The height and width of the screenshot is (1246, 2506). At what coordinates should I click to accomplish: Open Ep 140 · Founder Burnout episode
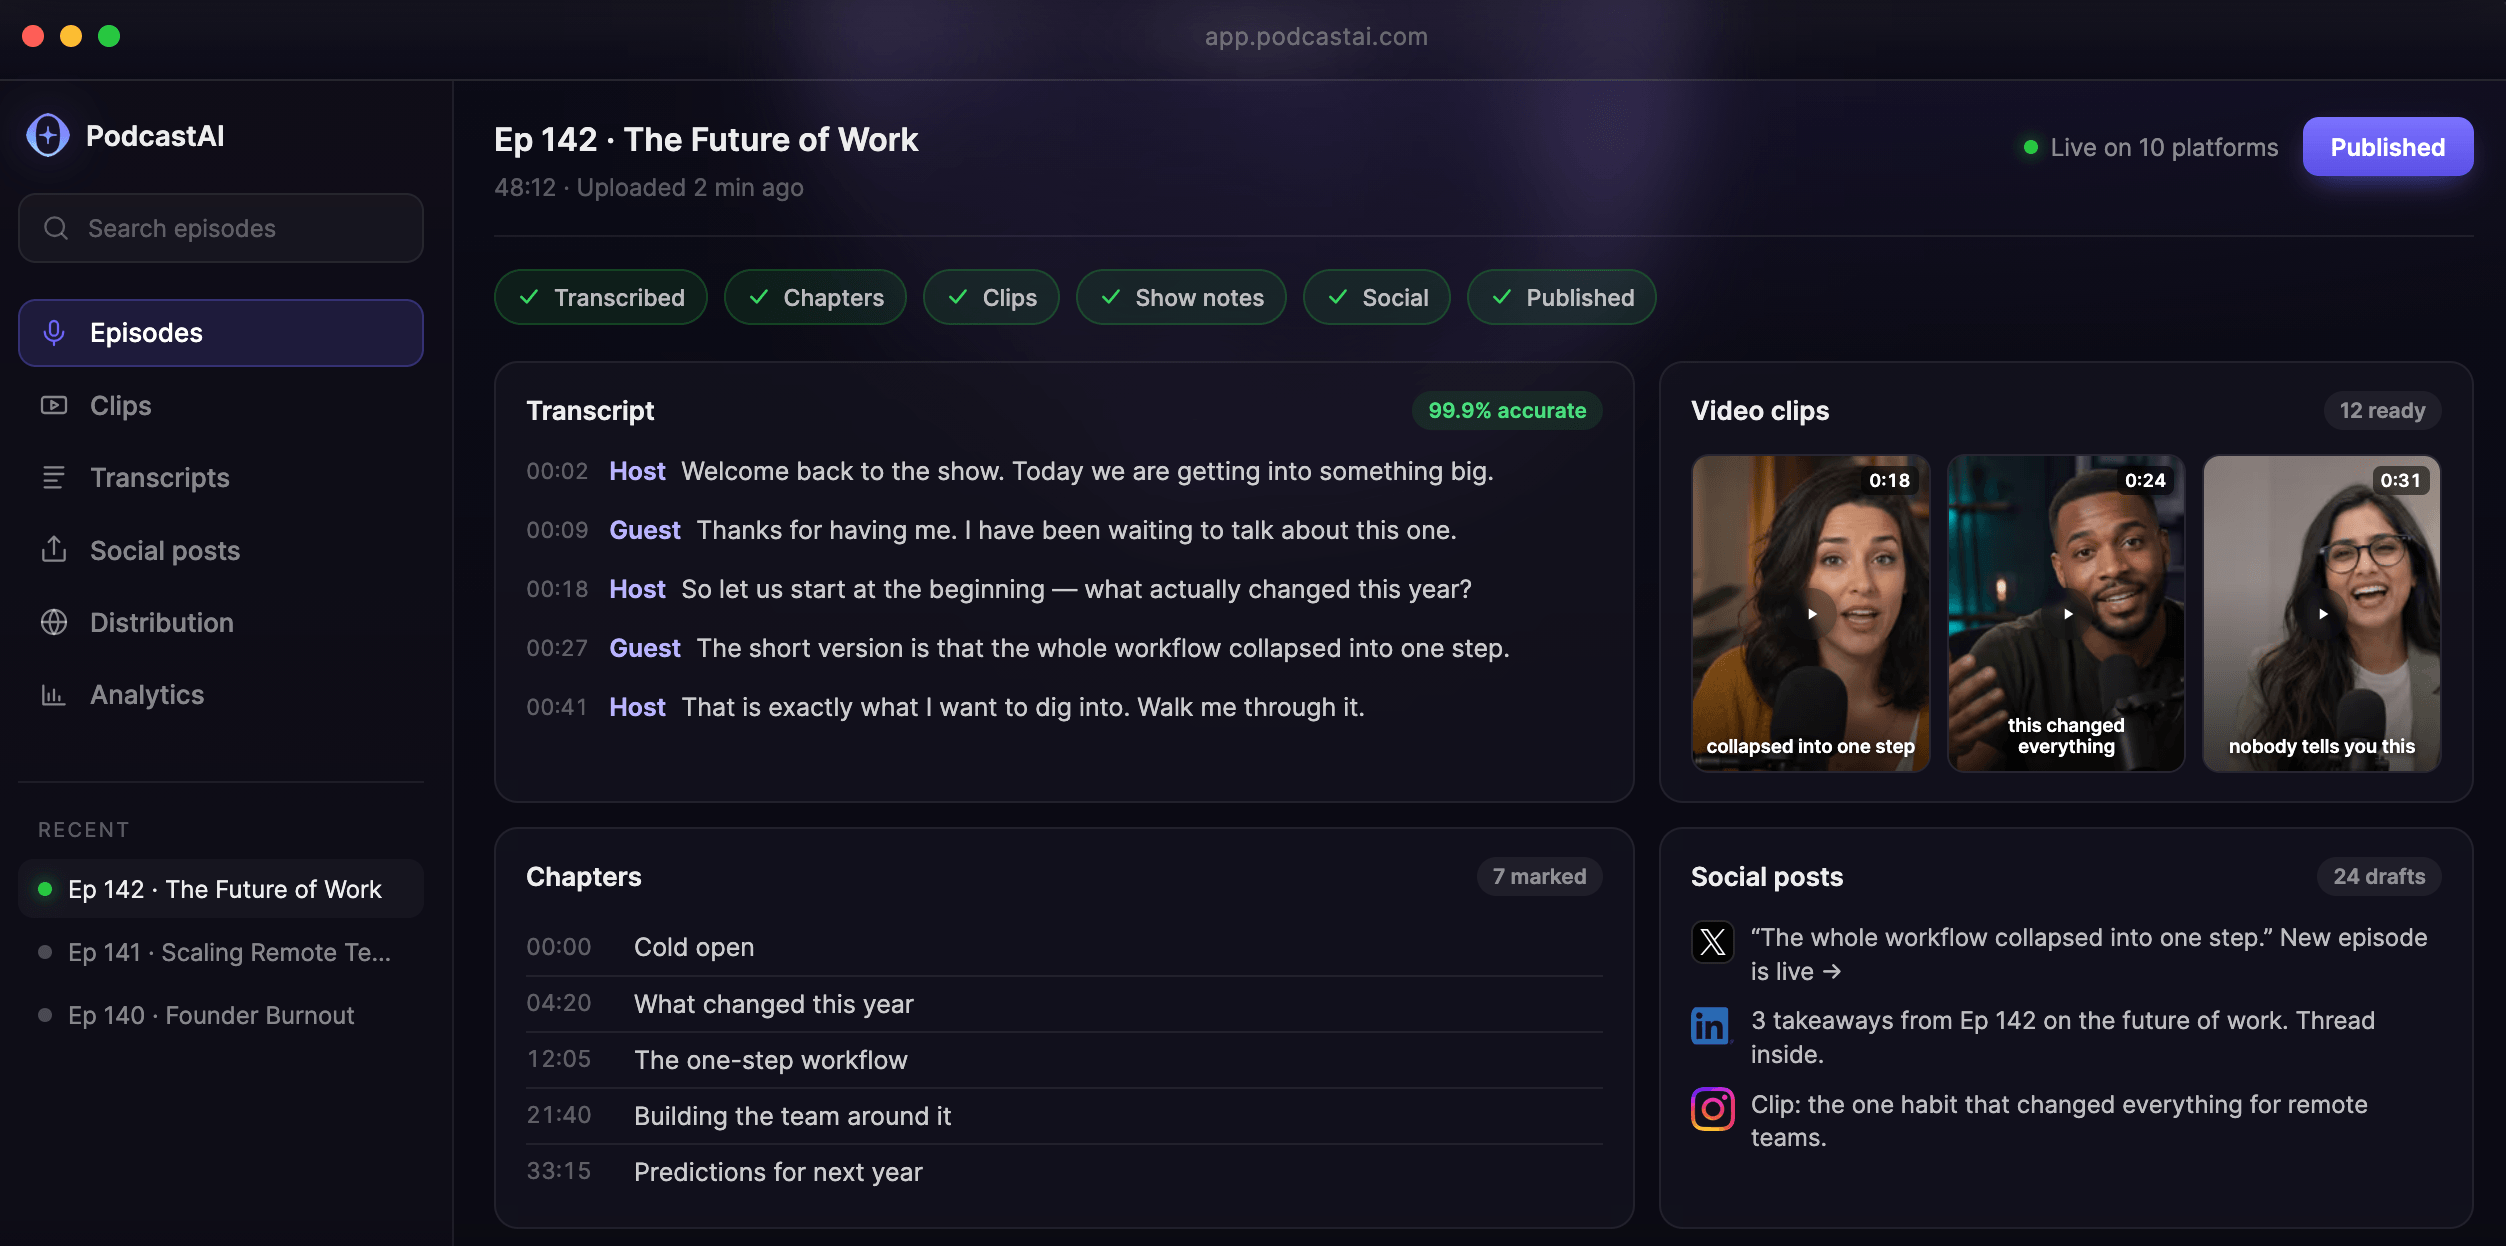point(221,1015)
